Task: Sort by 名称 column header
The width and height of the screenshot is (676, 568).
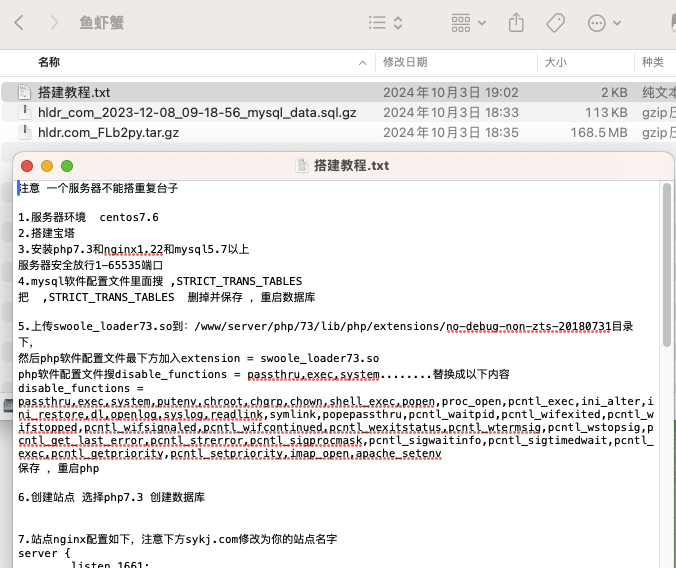Action: [49, 62]
